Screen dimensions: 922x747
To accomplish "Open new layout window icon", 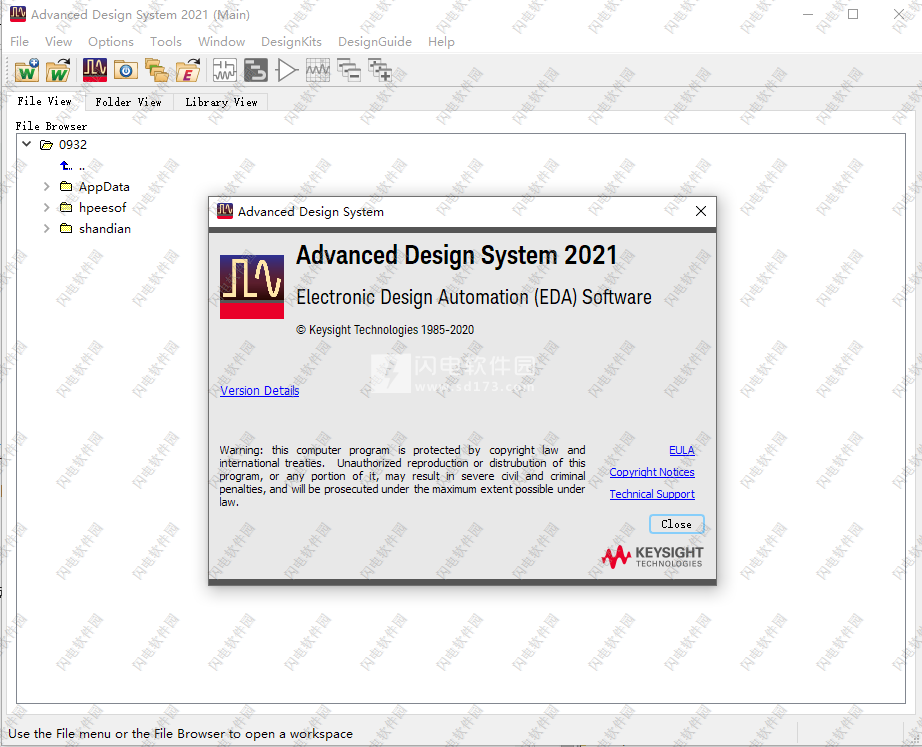I will (256, 71).
